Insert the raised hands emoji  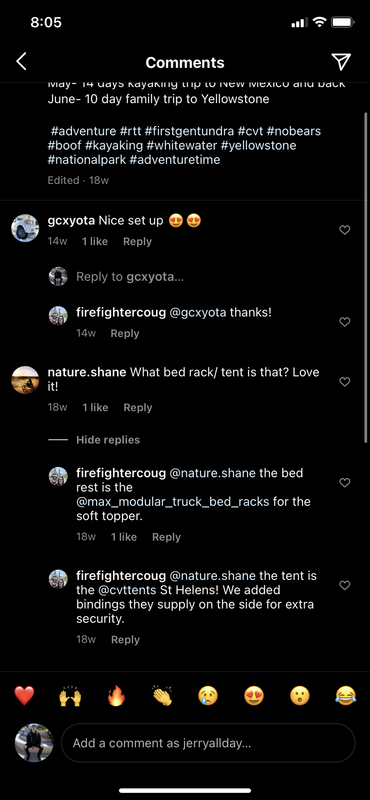(70, 695)
